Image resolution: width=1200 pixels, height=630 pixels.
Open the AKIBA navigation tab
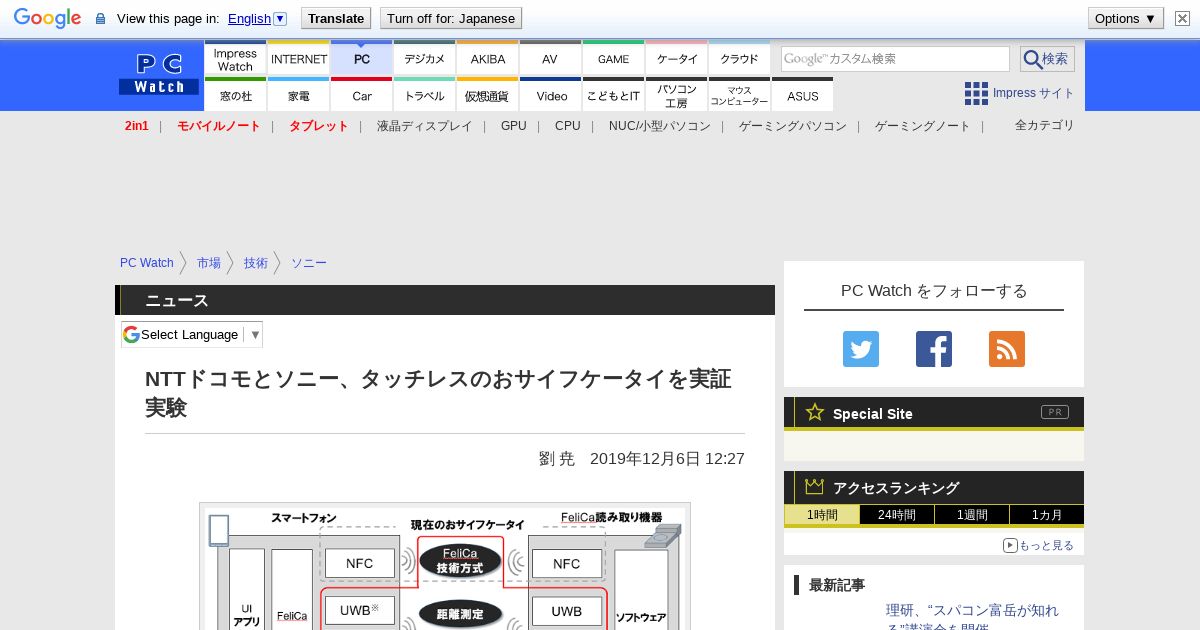click(x=488, y=59)
